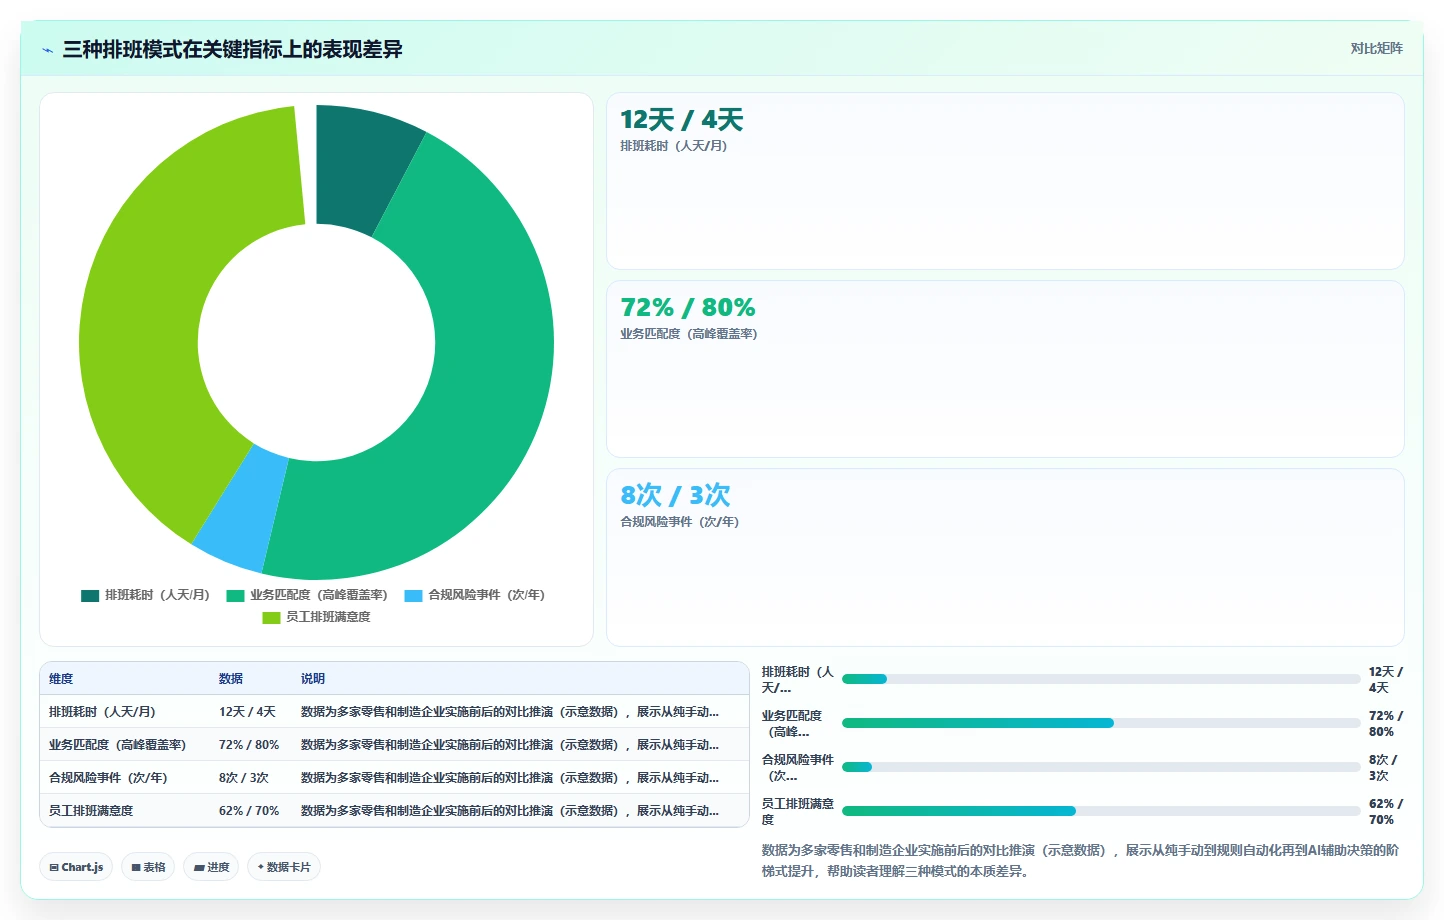Click the description paragraph below progress bars

pos(1081,860)
